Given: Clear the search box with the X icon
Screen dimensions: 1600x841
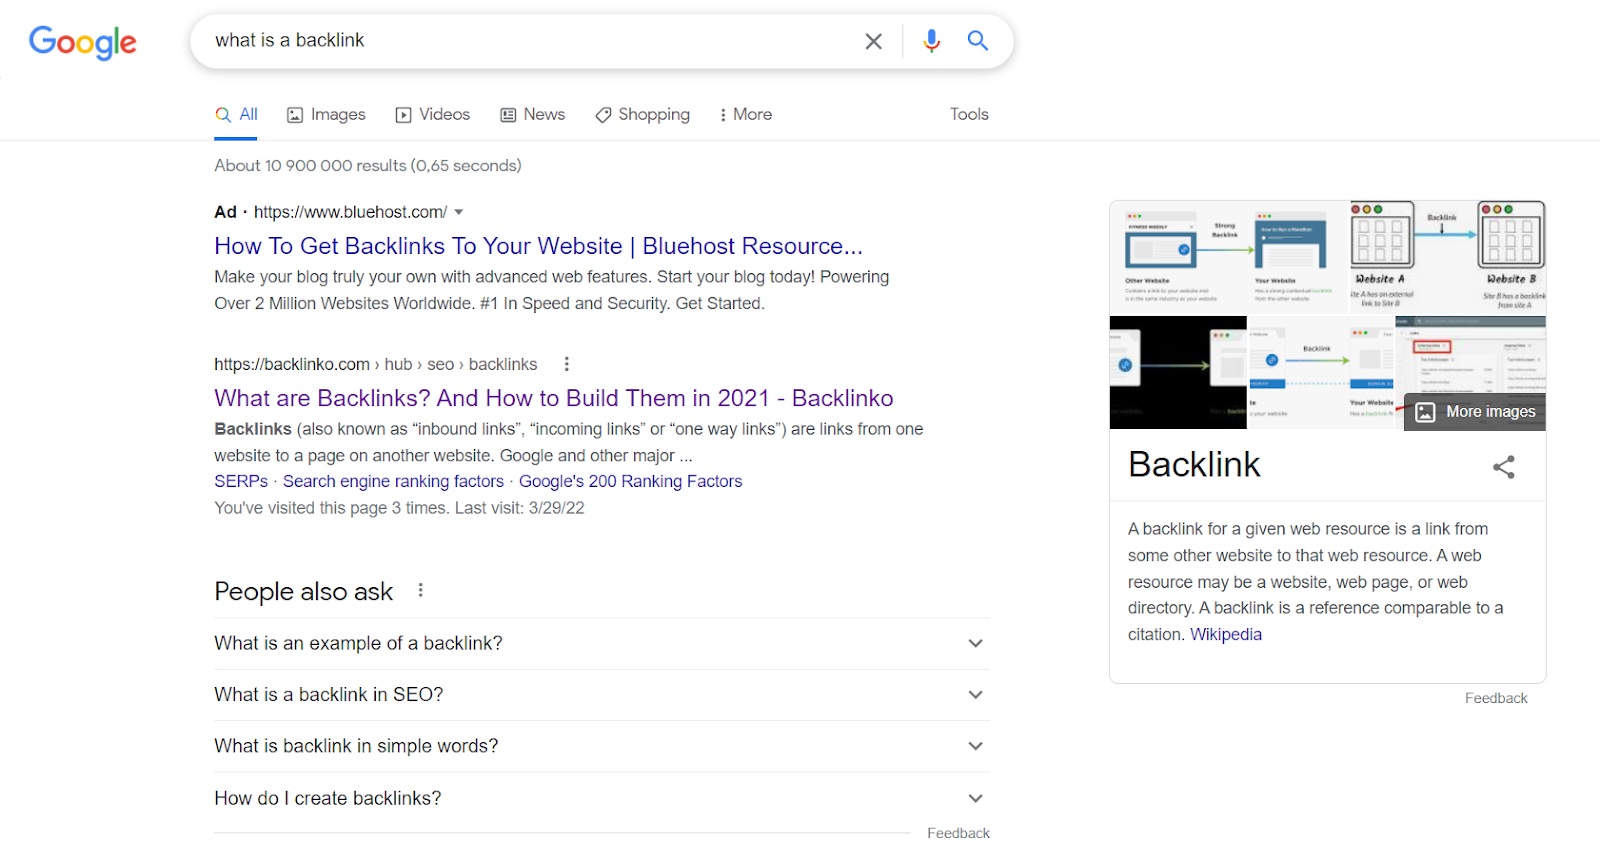Looking at the screenshot, I should [x=873, y=41].
